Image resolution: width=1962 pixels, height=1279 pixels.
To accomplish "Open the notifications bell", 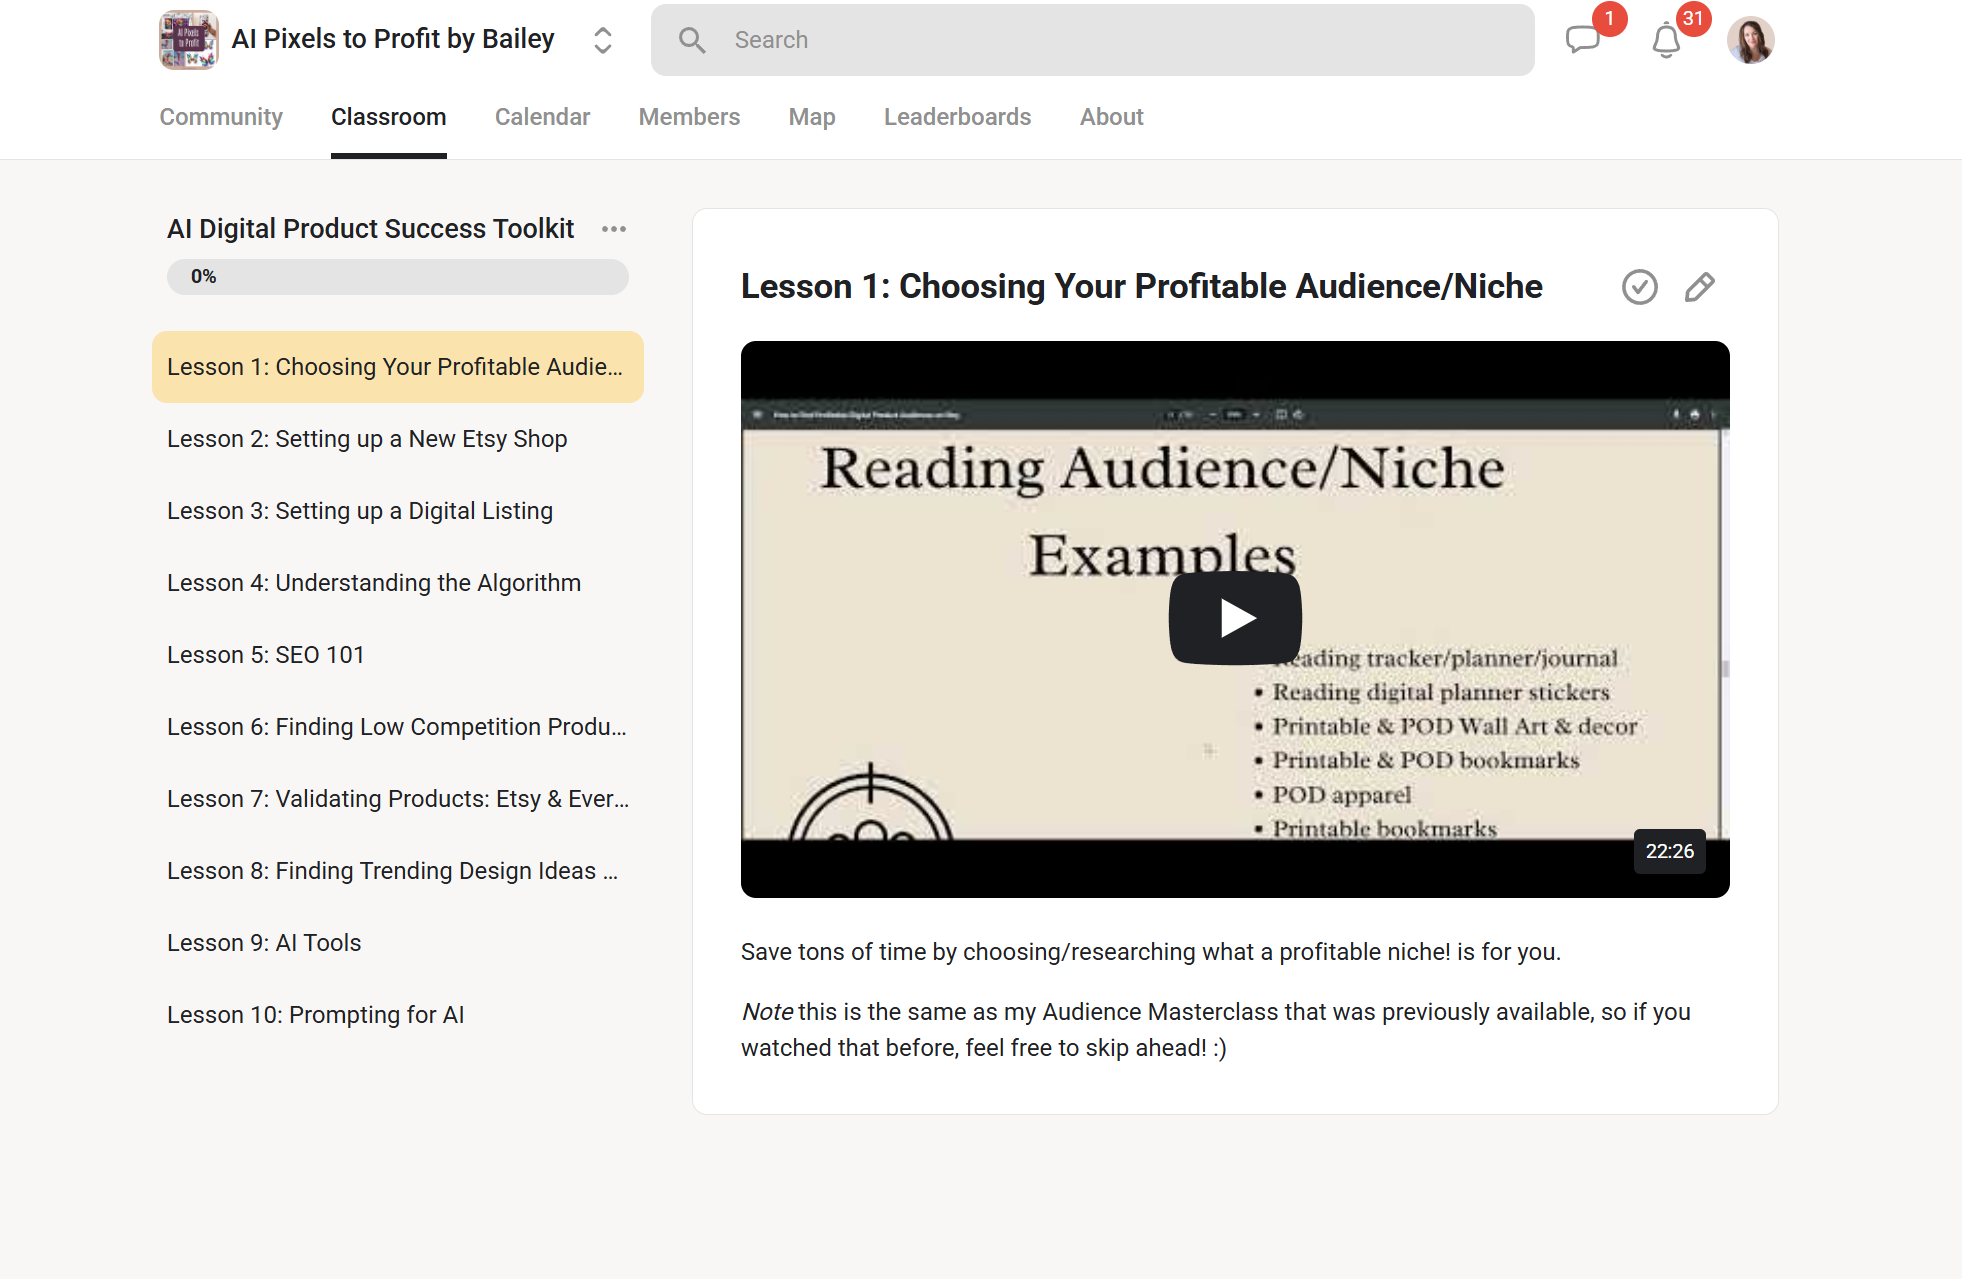I will [1666, 41].
